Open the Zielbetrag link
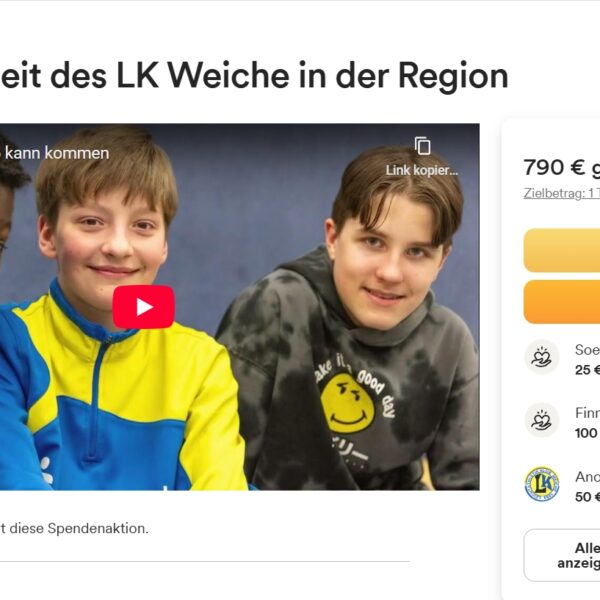Viewport: 600px width, 600px height. point(561,193)
